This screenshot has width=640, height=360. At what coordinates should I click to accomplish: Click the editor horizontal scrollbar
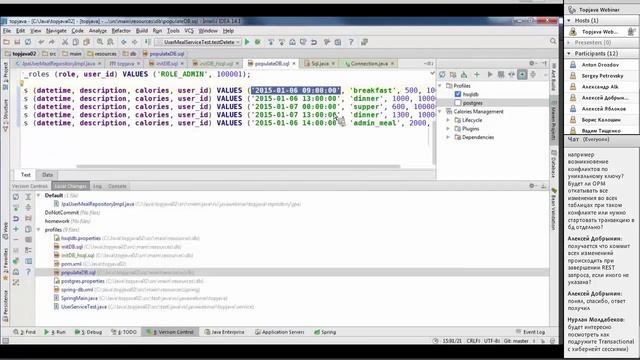pyautogui.click(x=238, y=166)
